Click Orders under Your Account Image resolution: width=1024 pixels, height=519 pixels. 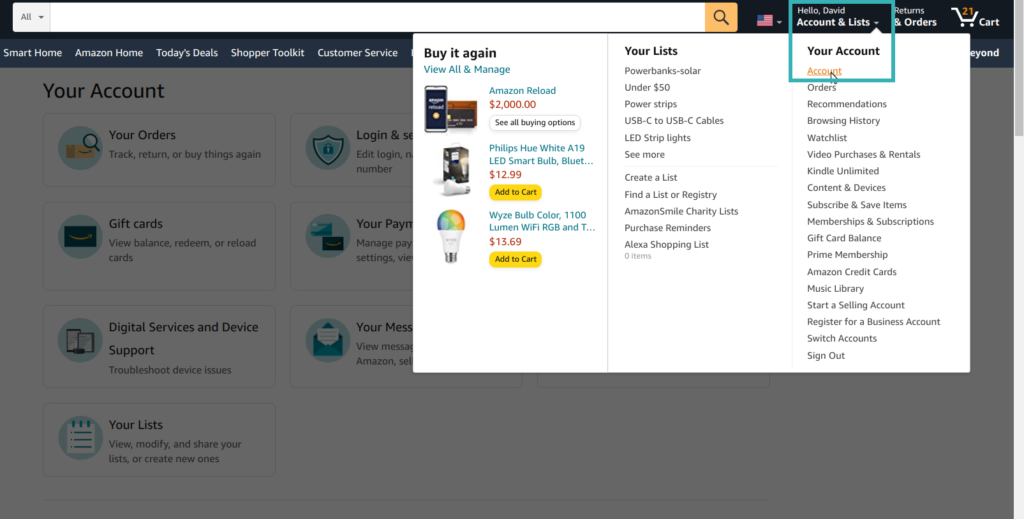point(822,87)
